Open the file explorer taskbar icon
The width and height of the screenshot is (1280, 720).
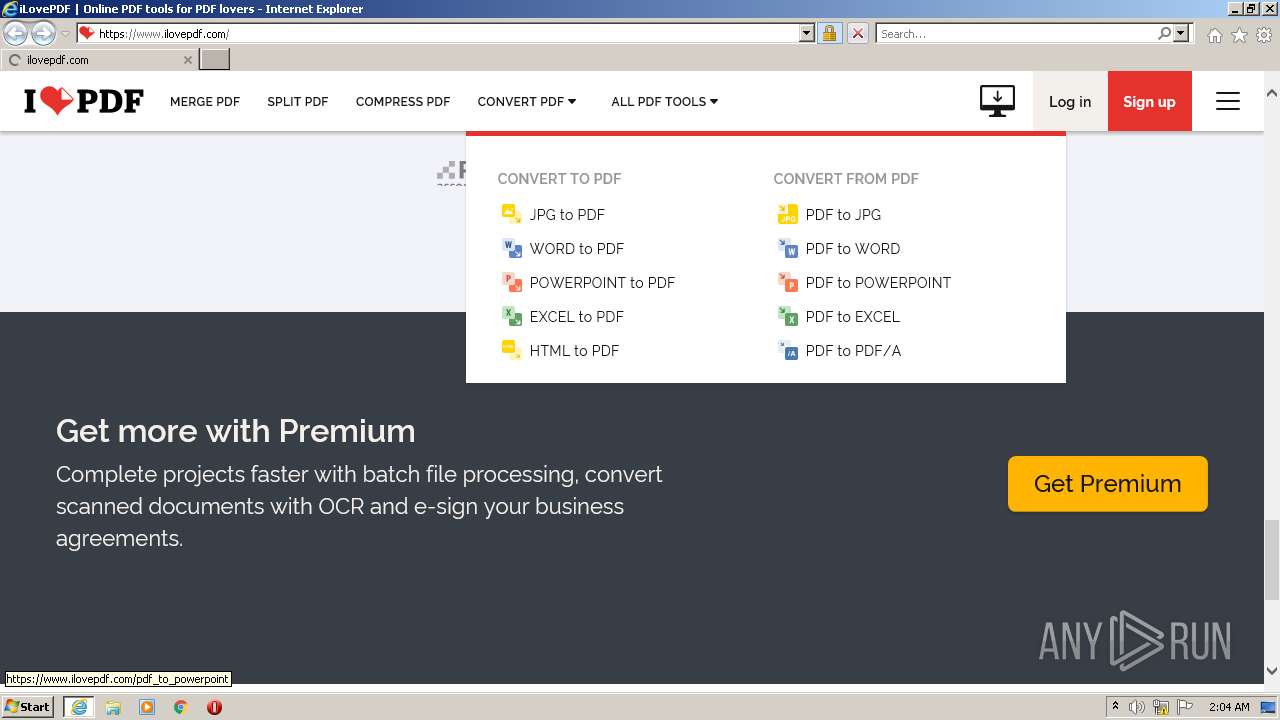click(x=113, y=706)
